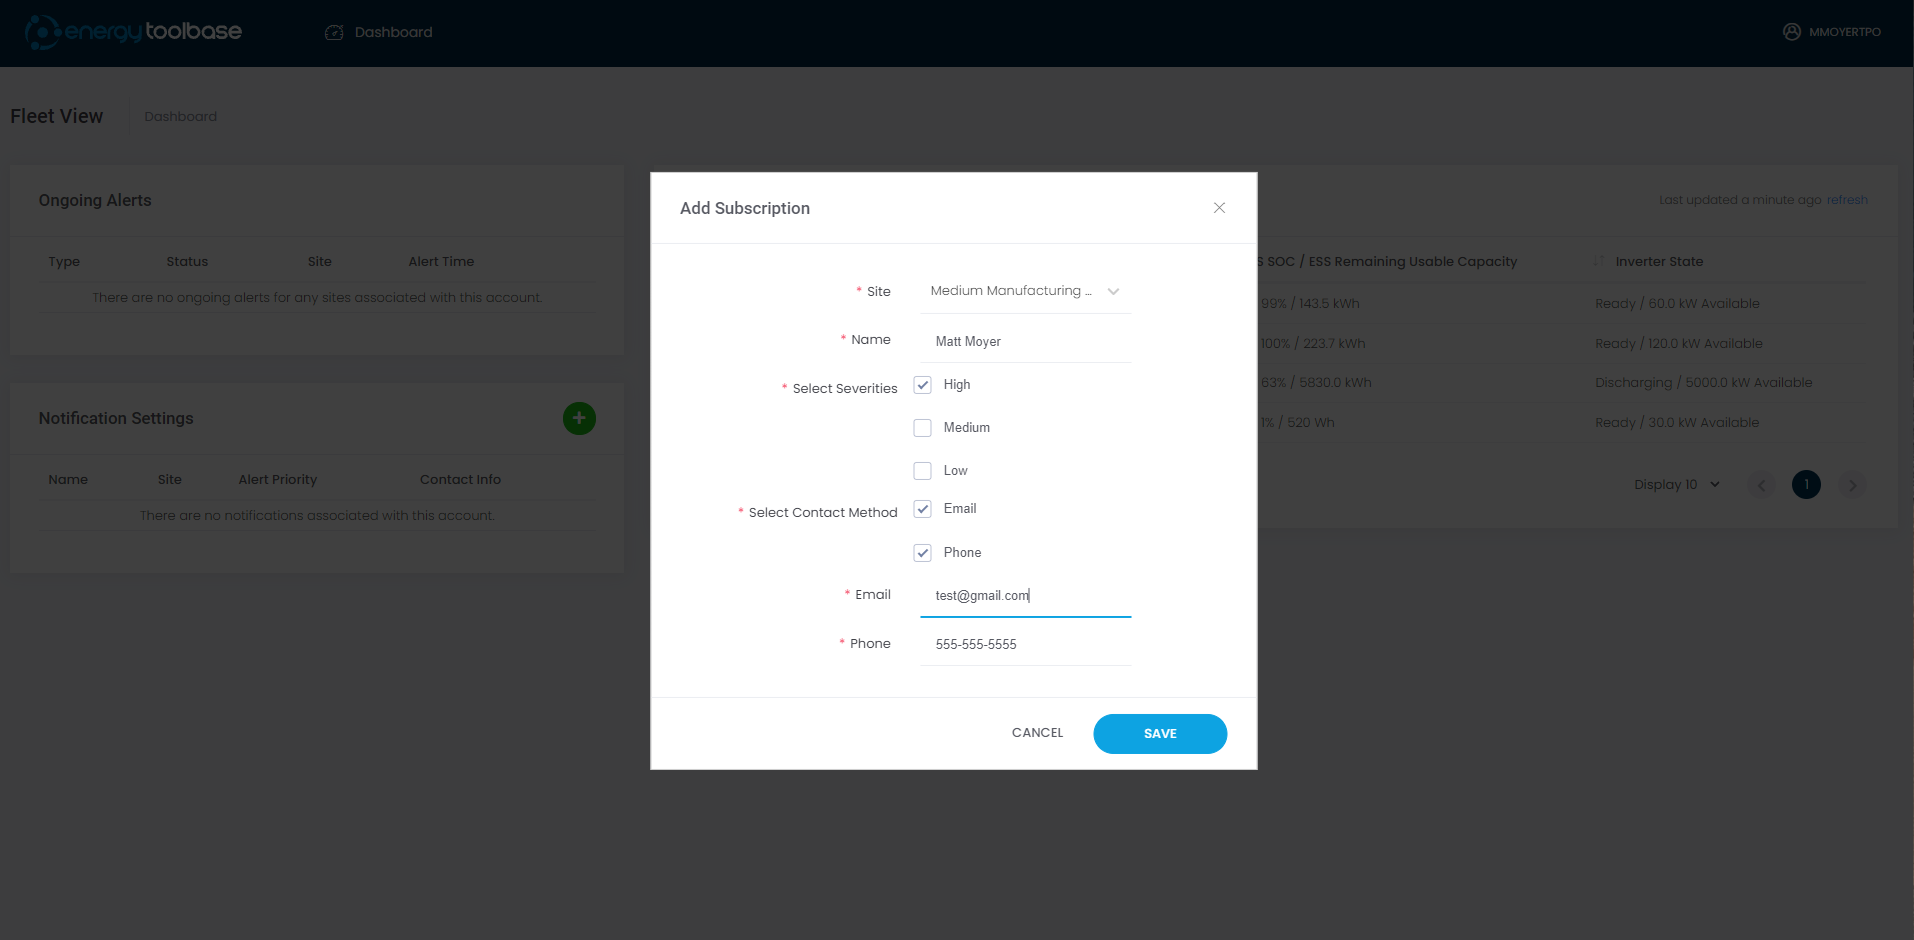Click the refresh link
Screen dimensions: 1914x940
tap(1847, 200)
